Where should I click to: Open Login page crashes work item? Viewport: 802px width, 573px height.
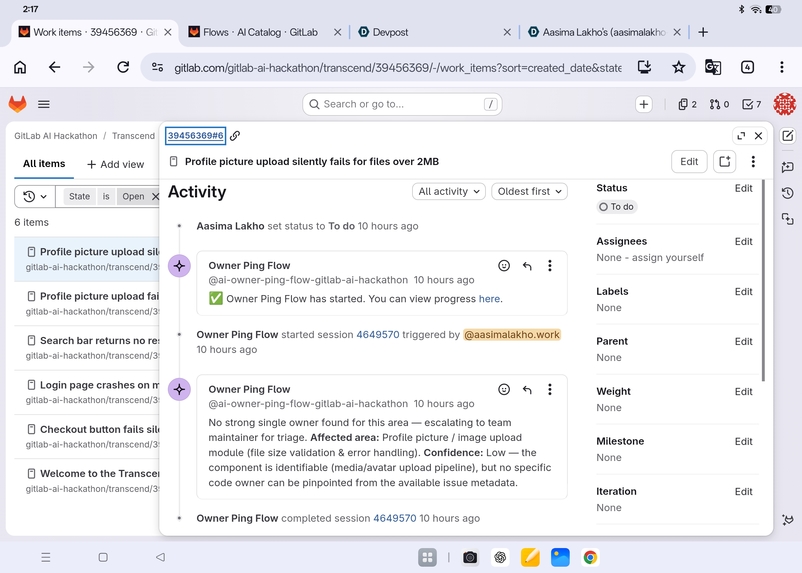[87, 392]
